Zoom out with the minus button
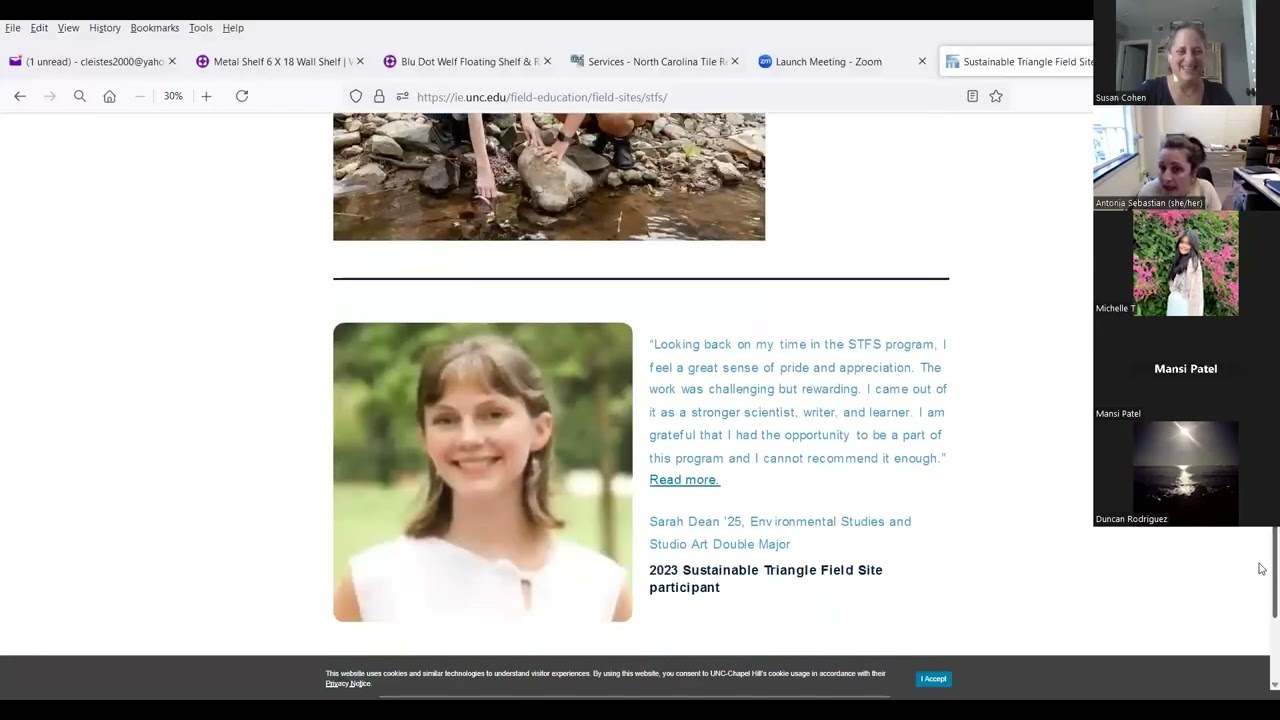This screenshot has width=1280, height=720. [x=140, y=96]
